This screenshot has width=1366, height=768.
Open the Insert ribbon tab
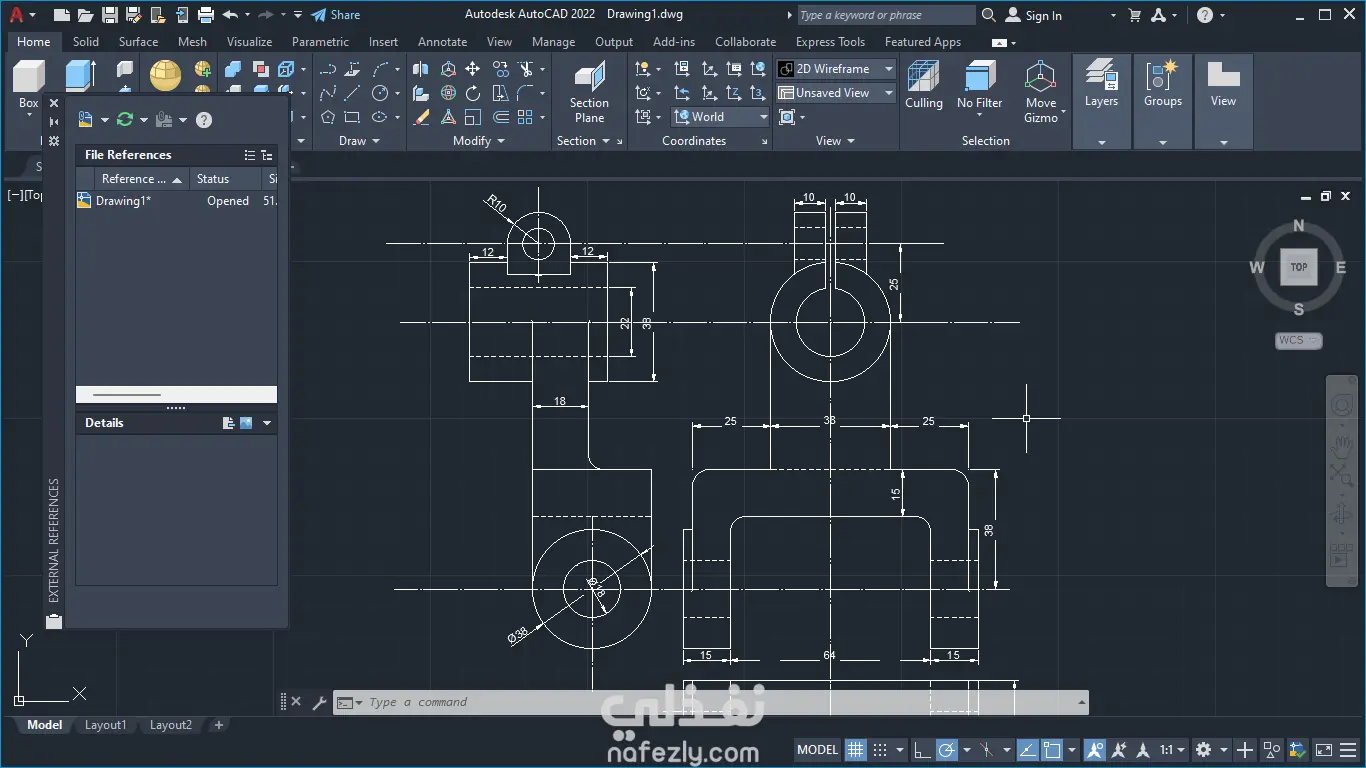[x=383, y=42]
